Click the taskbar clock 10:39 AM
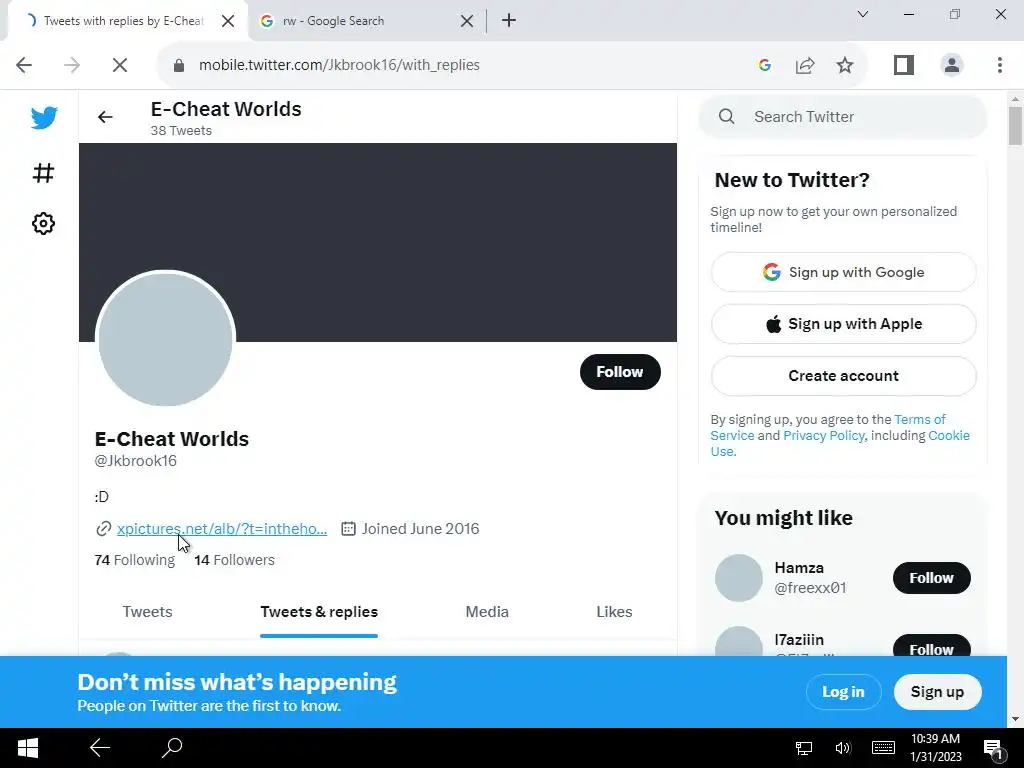The width and height of the screenshot is (1024, 768). pos(935,739)
